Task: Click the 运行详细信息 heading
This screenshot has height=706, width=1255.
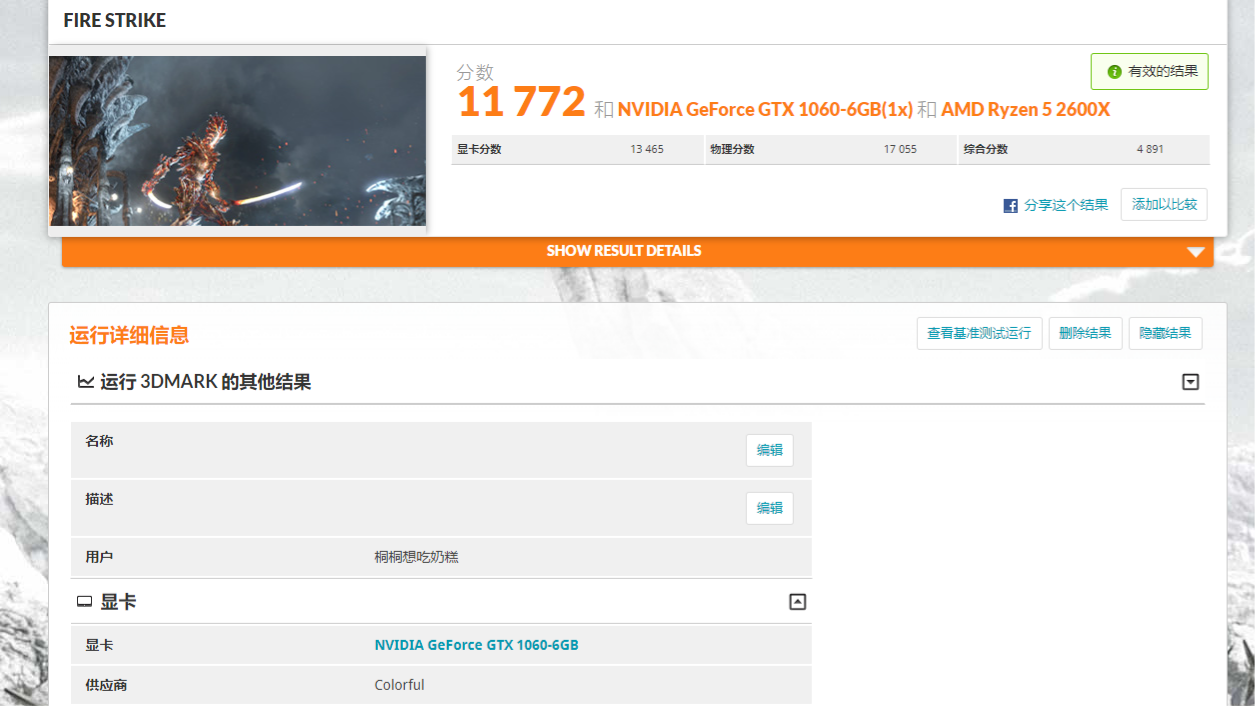Action: tap(129, 335)
